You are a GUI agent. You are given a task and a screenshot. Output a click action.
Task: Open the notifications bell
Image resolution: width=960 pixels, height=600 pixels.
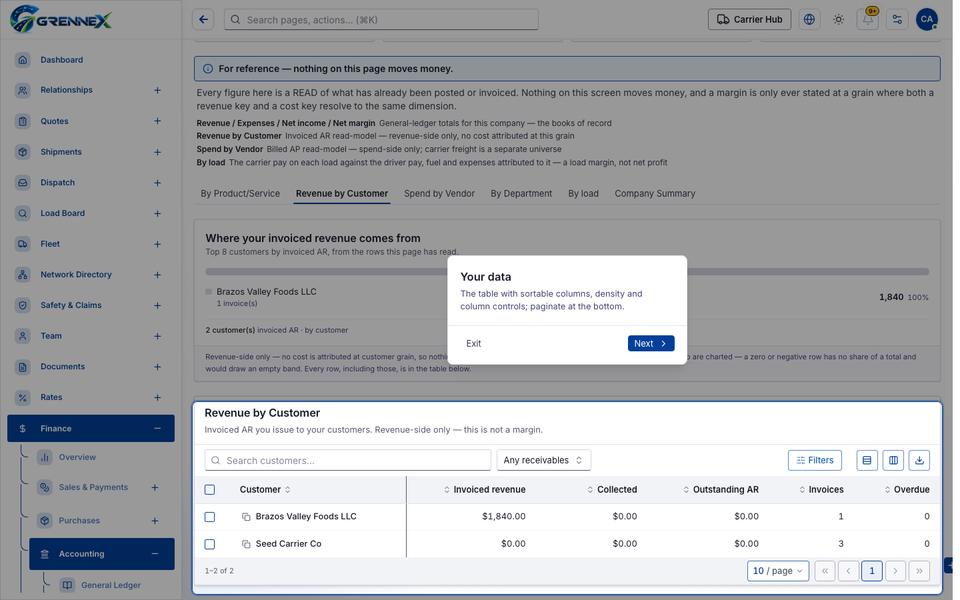tap(868, 20)
